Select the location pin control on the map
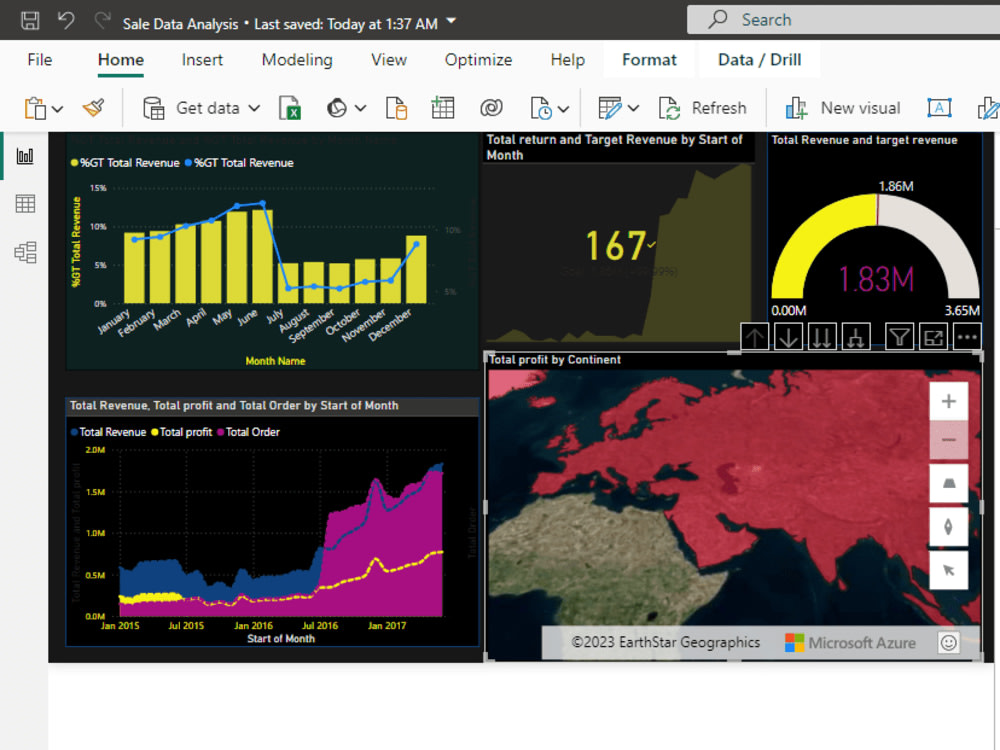This screenshot has width=1000, height=750. [948, 527]
